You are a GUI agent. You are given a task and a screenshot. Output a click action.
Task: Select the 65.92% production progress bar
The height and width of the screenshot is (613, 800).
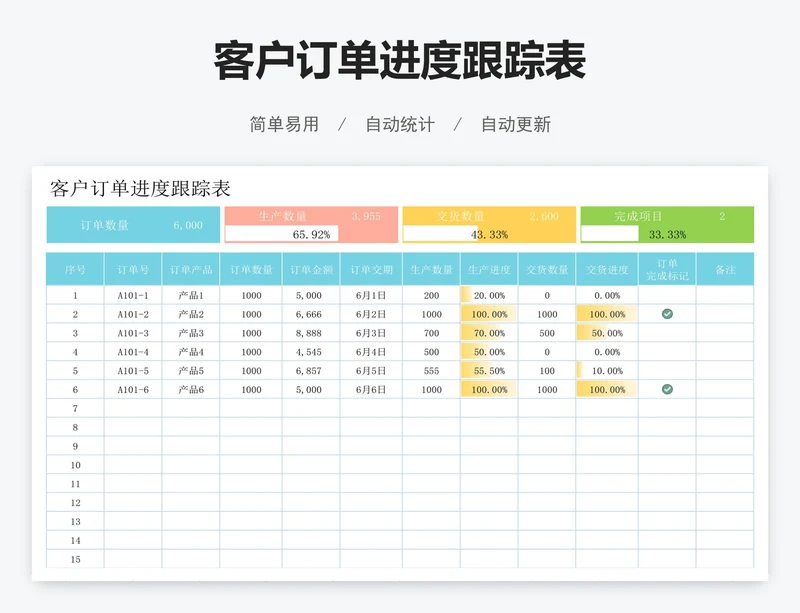coord(282,234)
